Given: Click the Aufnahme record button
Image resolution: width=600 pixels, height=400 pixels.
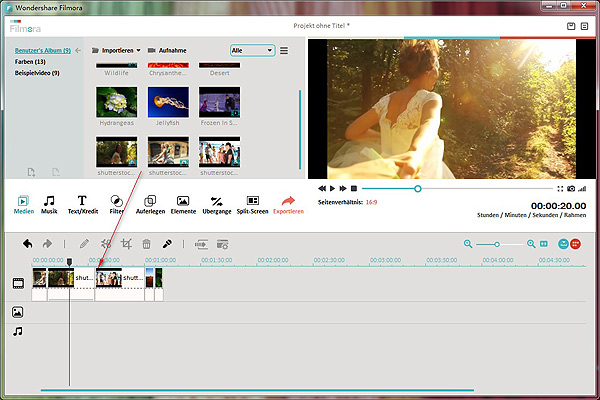Looking at the screenshot, I should [167, 51].
